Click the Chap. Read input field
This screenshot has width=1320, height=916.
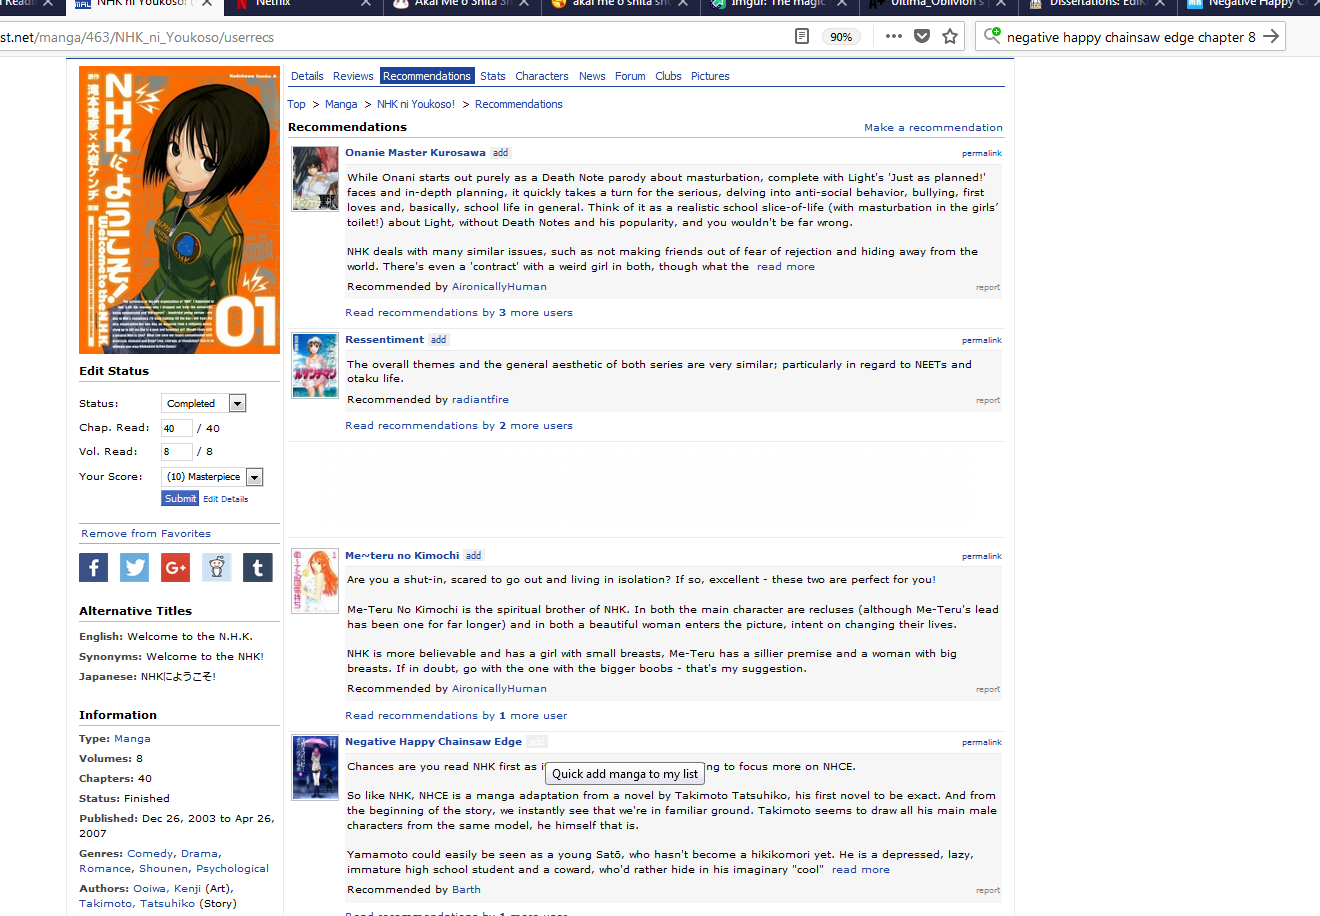tap(176, 428)
